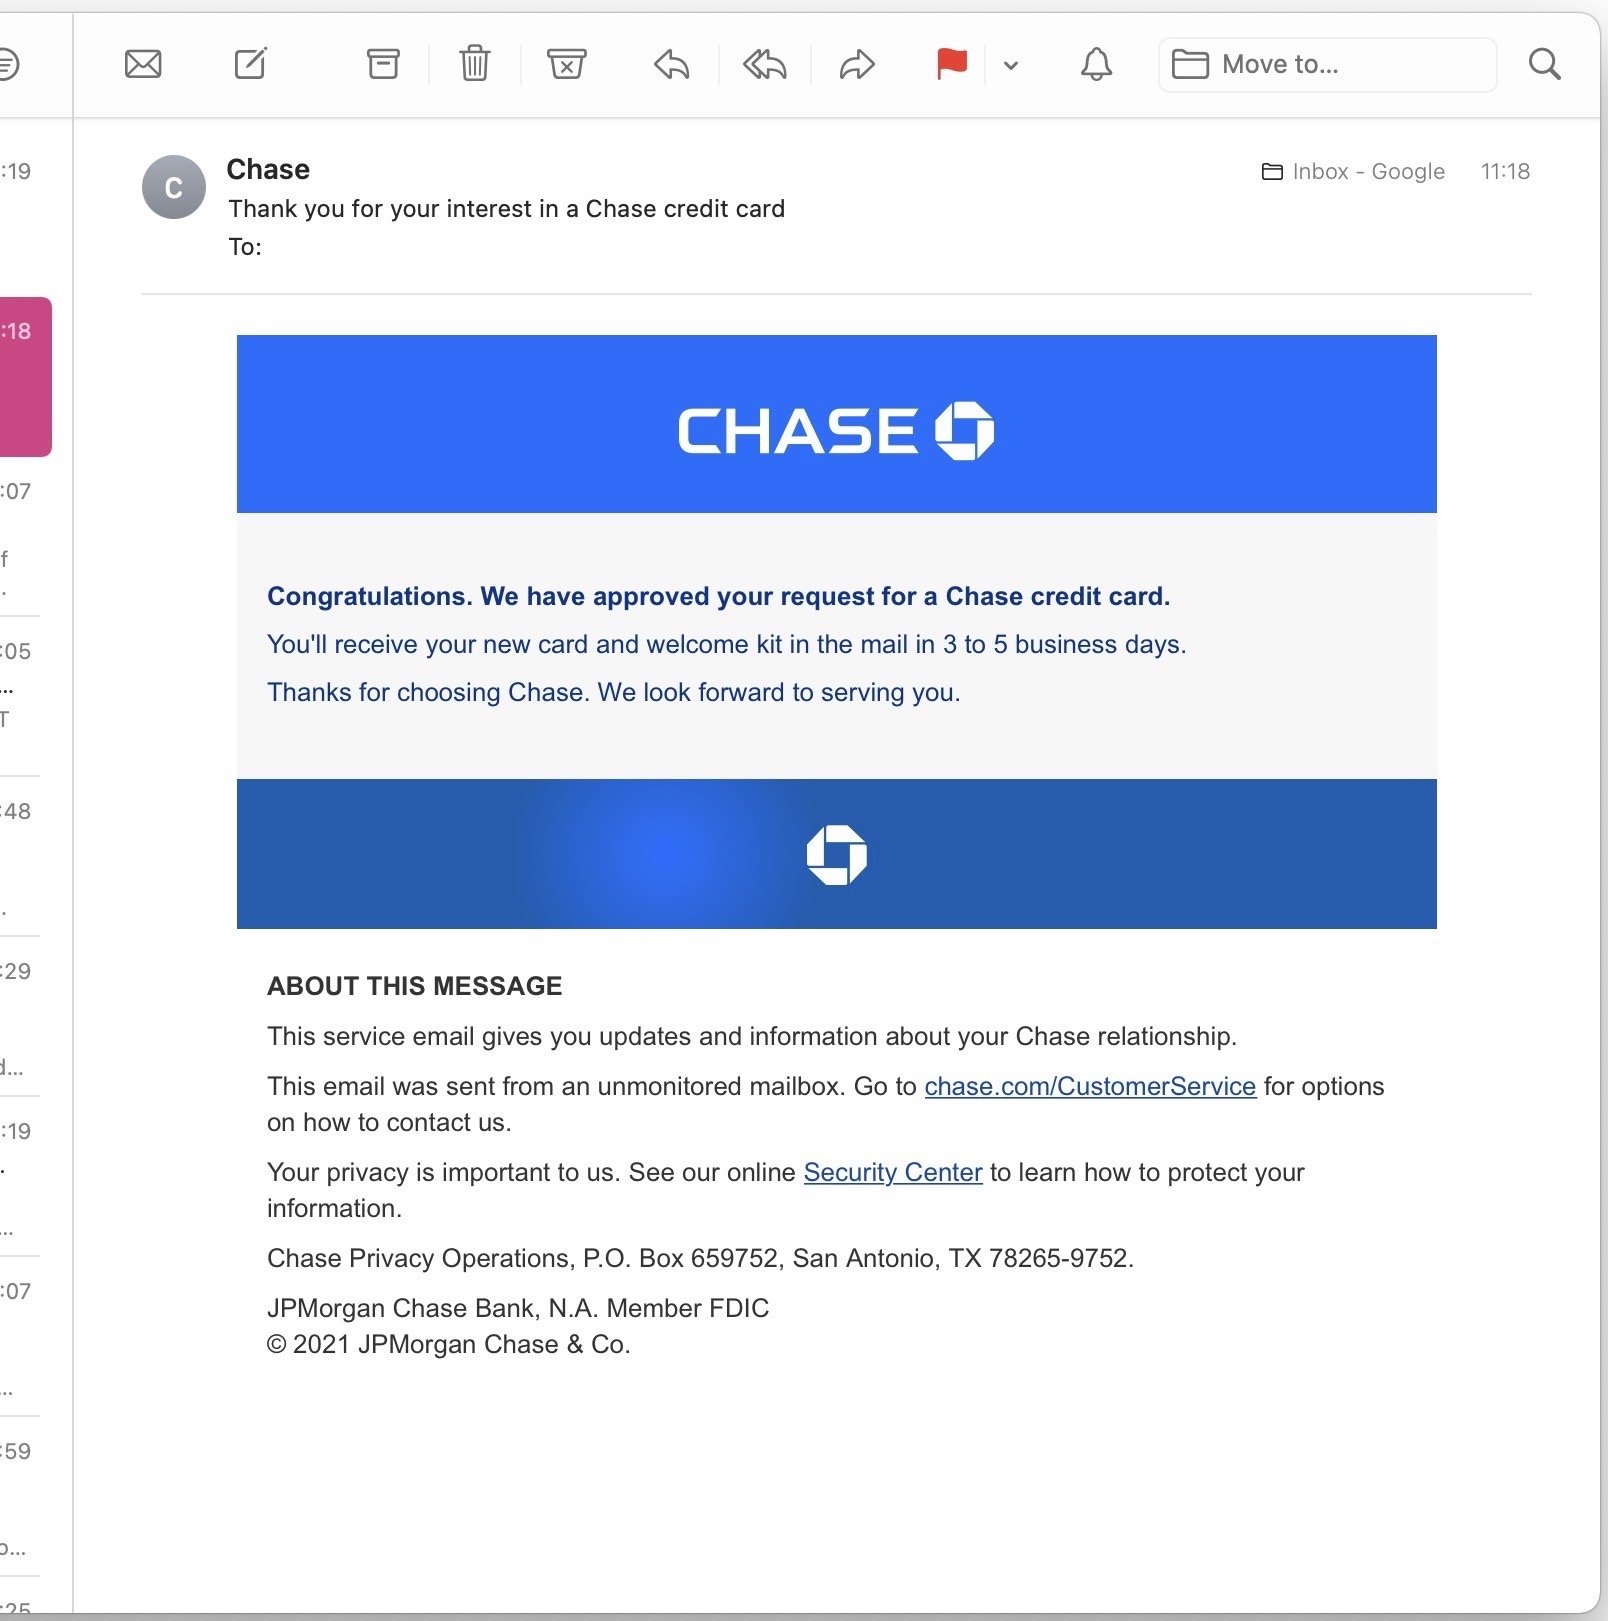Image resolution: width=1608 pixels, height=1621 pixels.
Task: Archive the selected Chase email
Action: pyautogui.click(x=383, y=64)
